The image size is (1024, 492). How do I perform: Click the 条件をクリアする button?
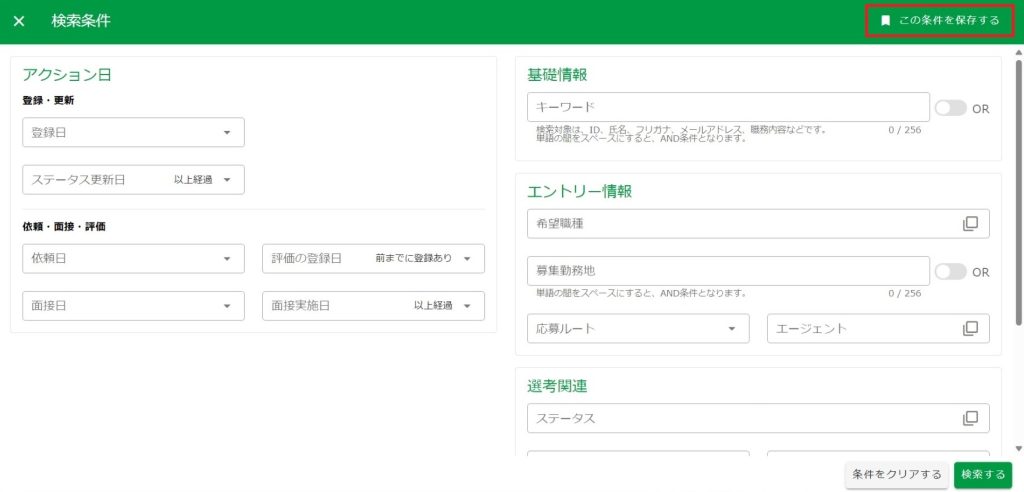point(896,474)
